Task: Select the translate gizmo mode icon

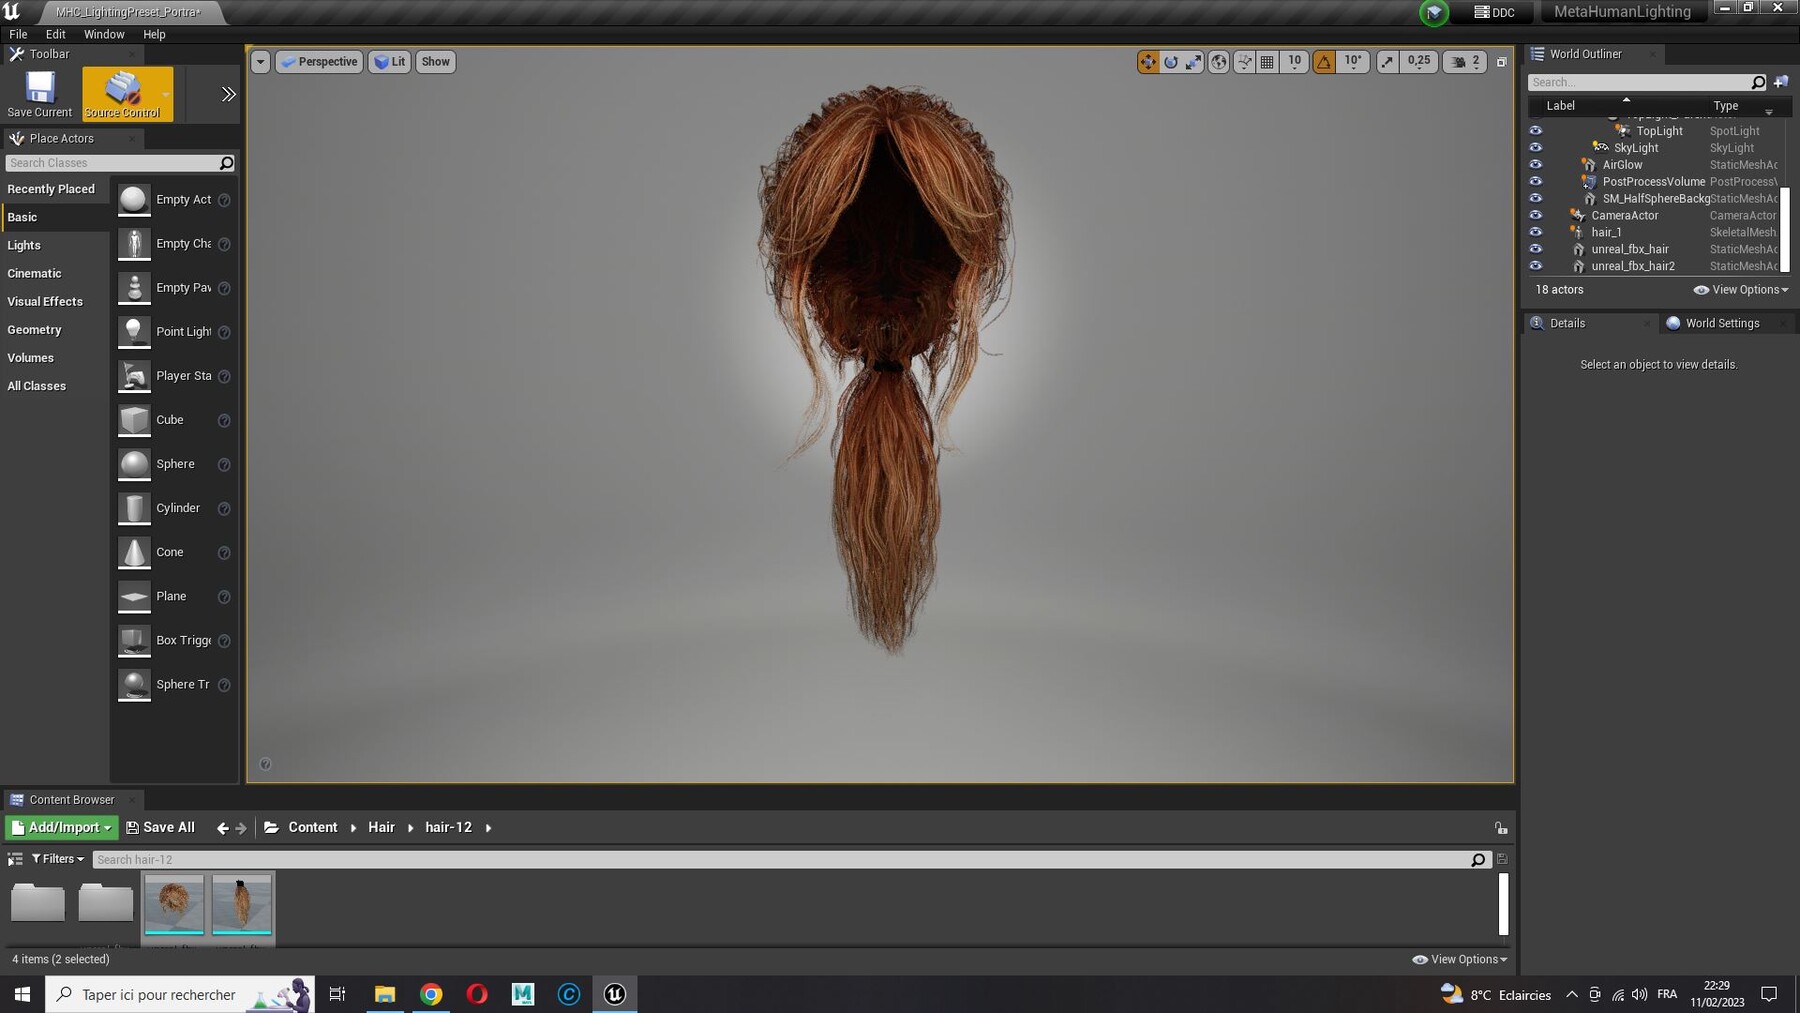Action: pyautogui.click(x=1148, y=62)
